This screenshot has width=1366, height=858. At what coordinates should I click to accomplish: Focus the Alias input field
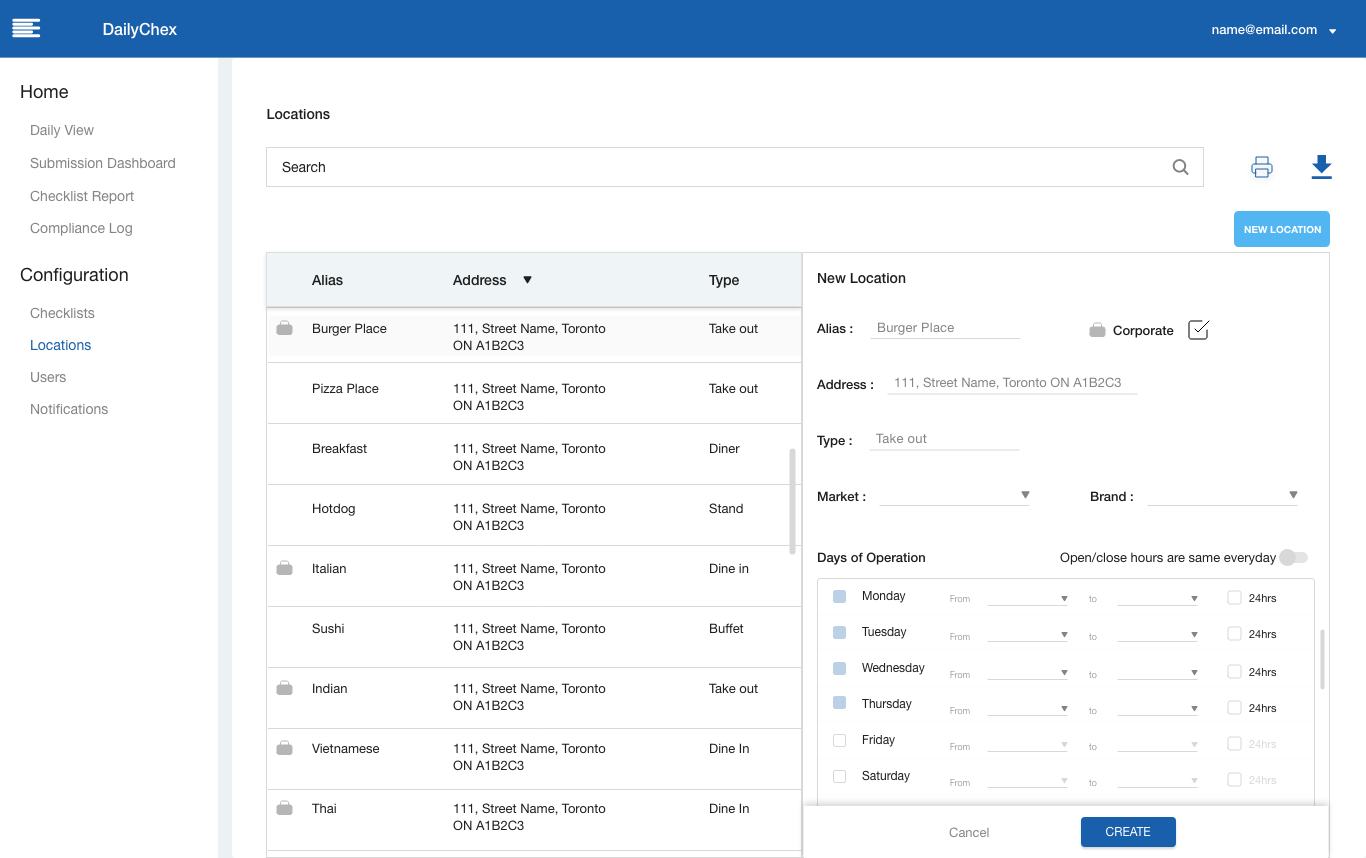(945, 328)
